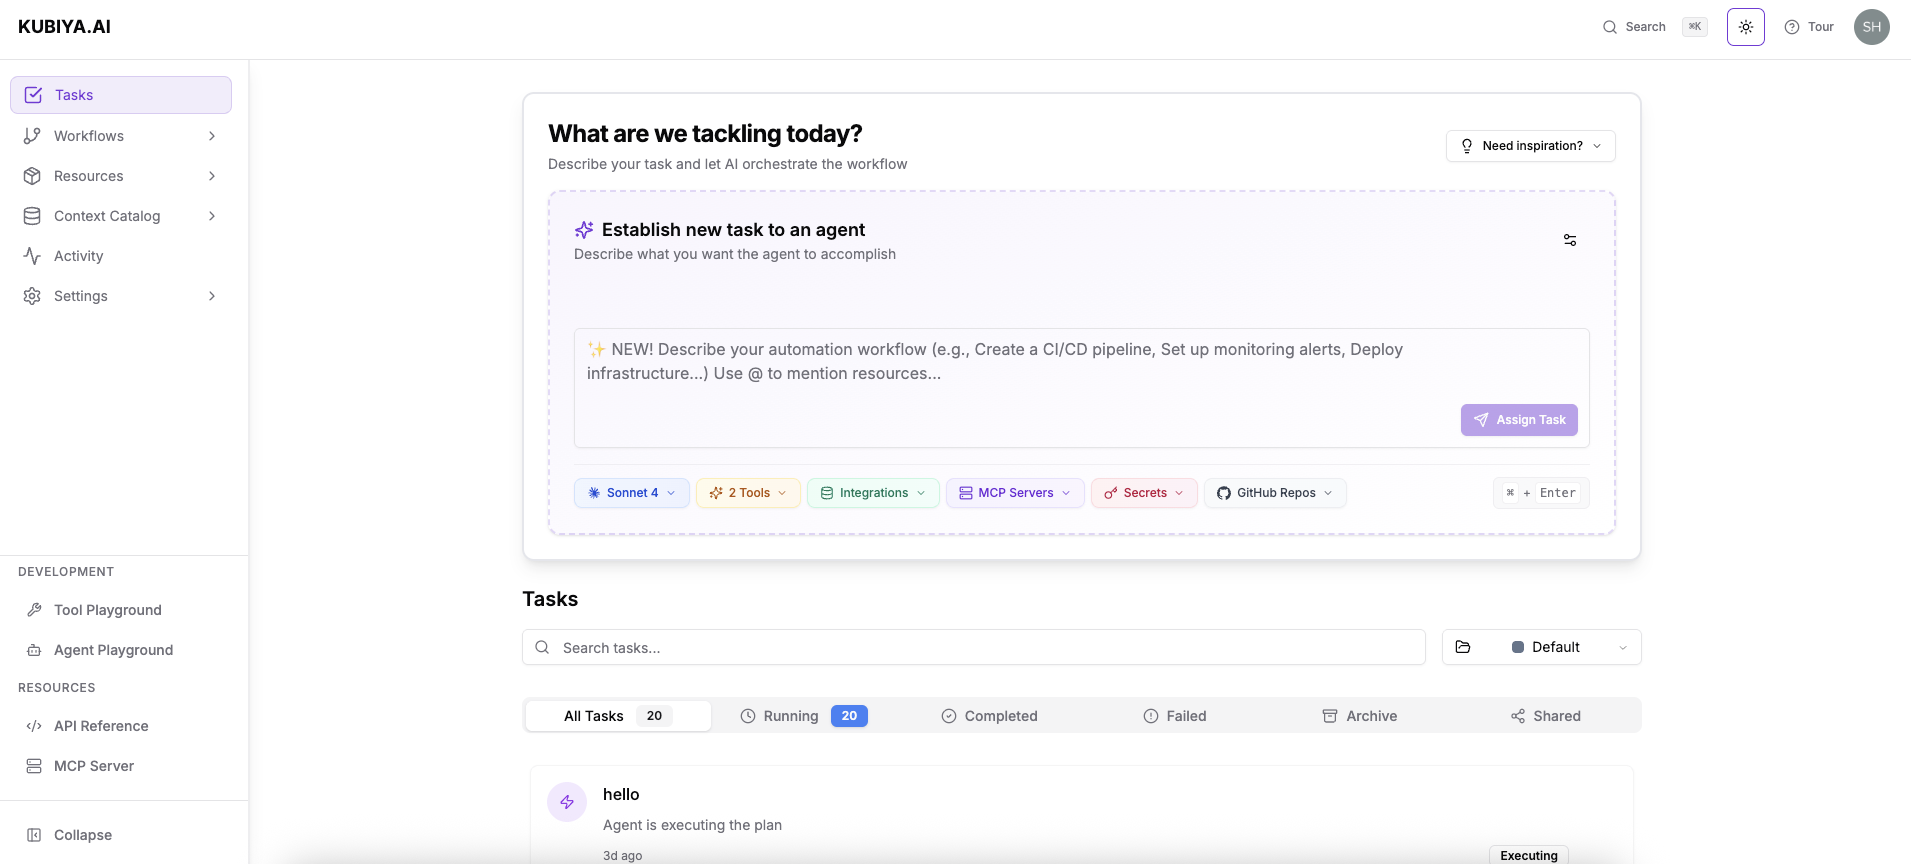
Task: Open the 2 Tools dropdown
Action: click(748, 493)
